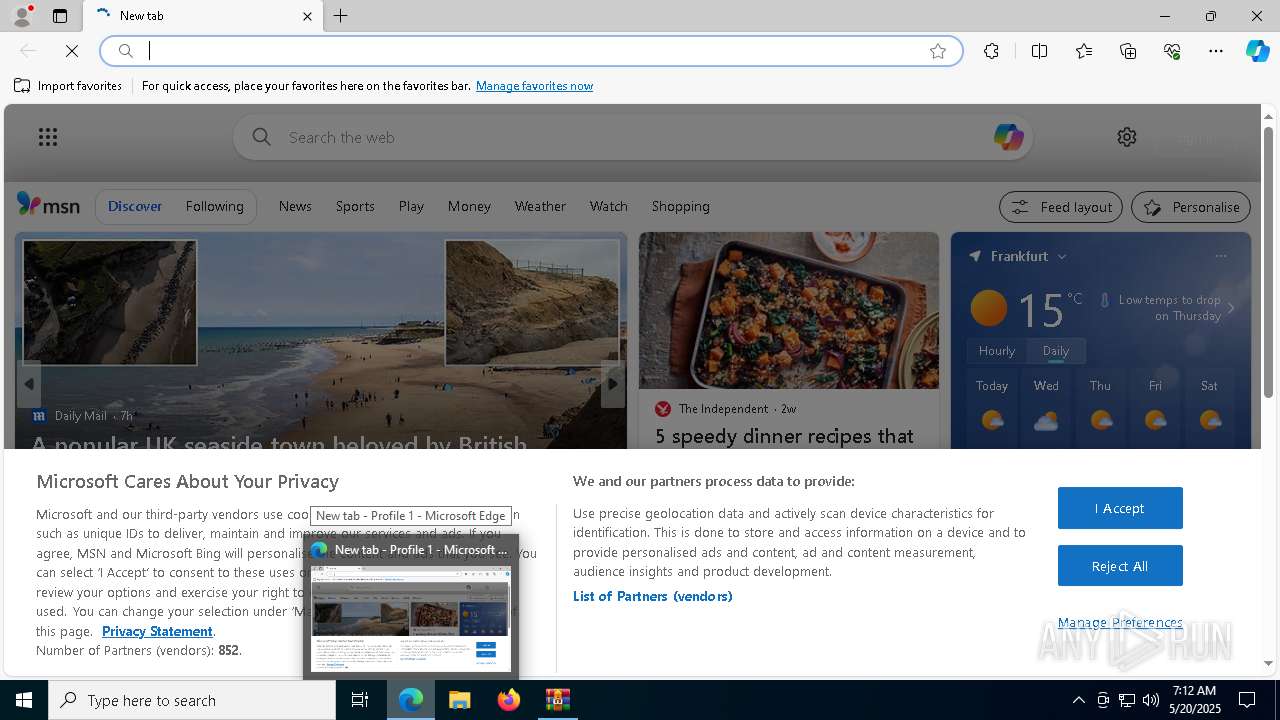
Task: Switch weather to Hourly view
Action: point(997,351)
